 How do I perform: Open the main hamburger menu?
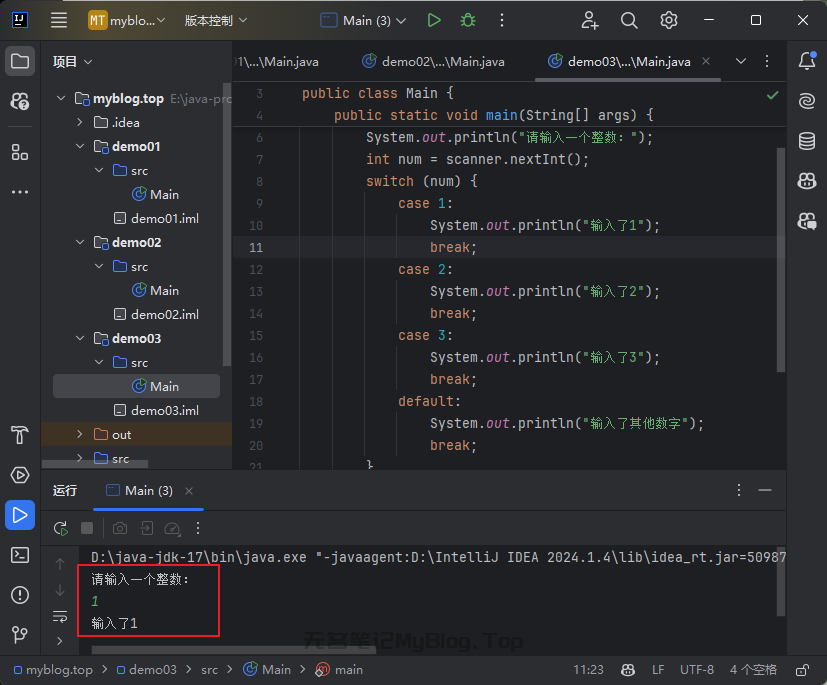(x=59, y=21)
